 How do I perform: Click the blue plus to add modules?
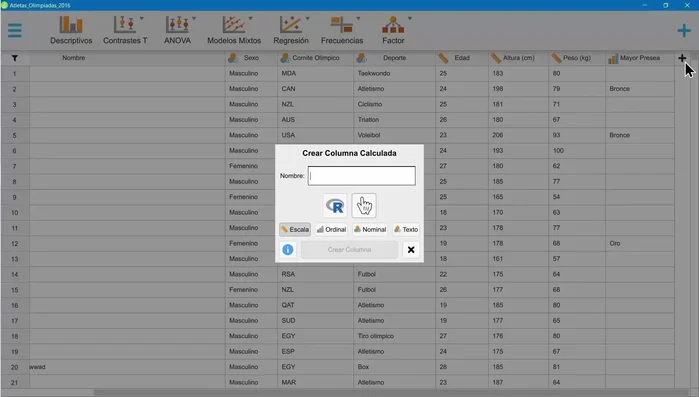[x=683, y=30]
